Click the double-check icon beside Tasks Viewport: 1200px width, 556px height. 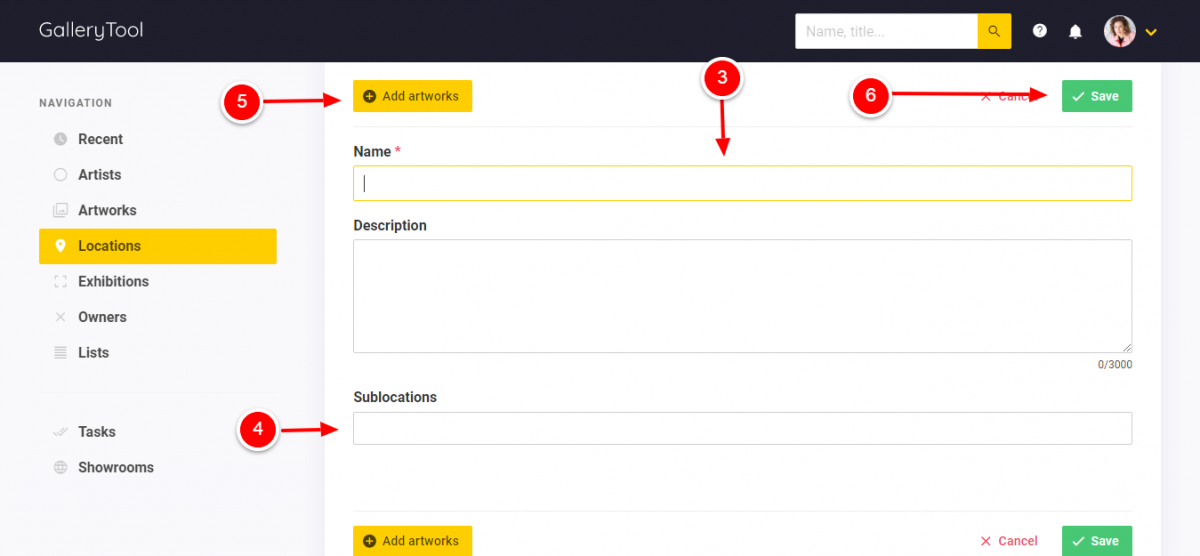(60, 432)
